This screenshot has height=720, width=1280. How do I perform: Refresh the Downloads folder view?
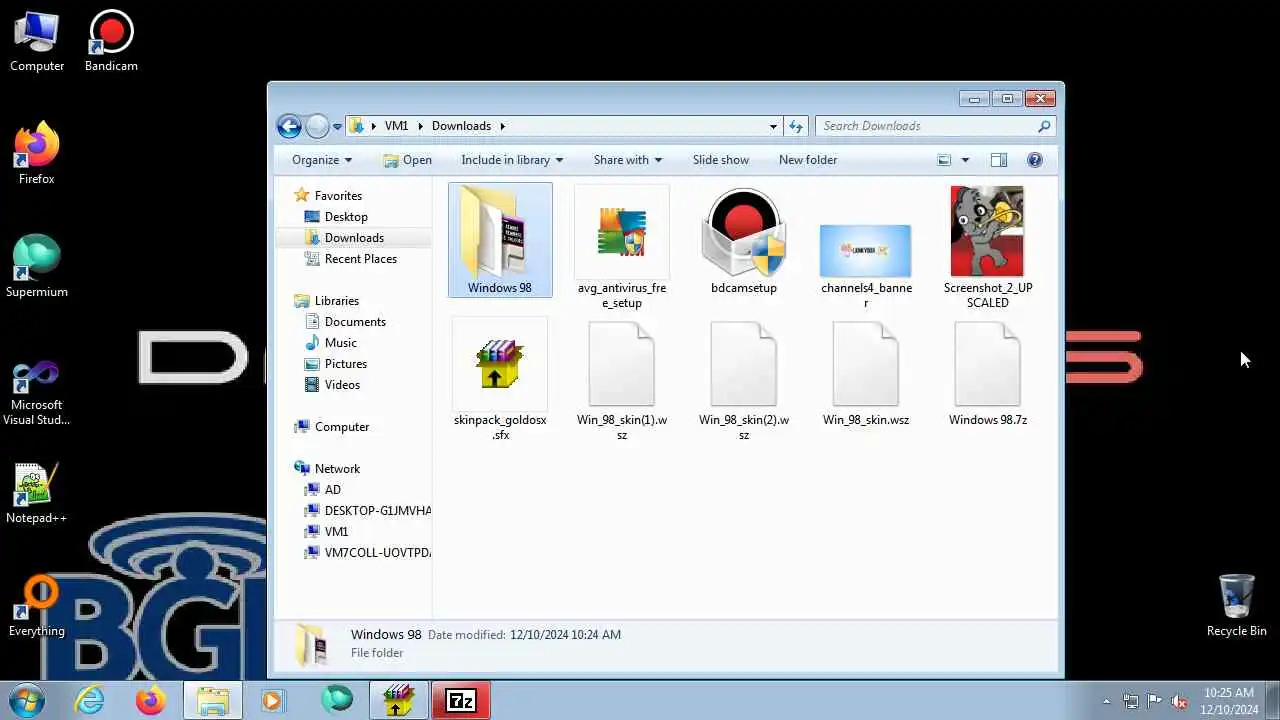(x=796, y=126)
